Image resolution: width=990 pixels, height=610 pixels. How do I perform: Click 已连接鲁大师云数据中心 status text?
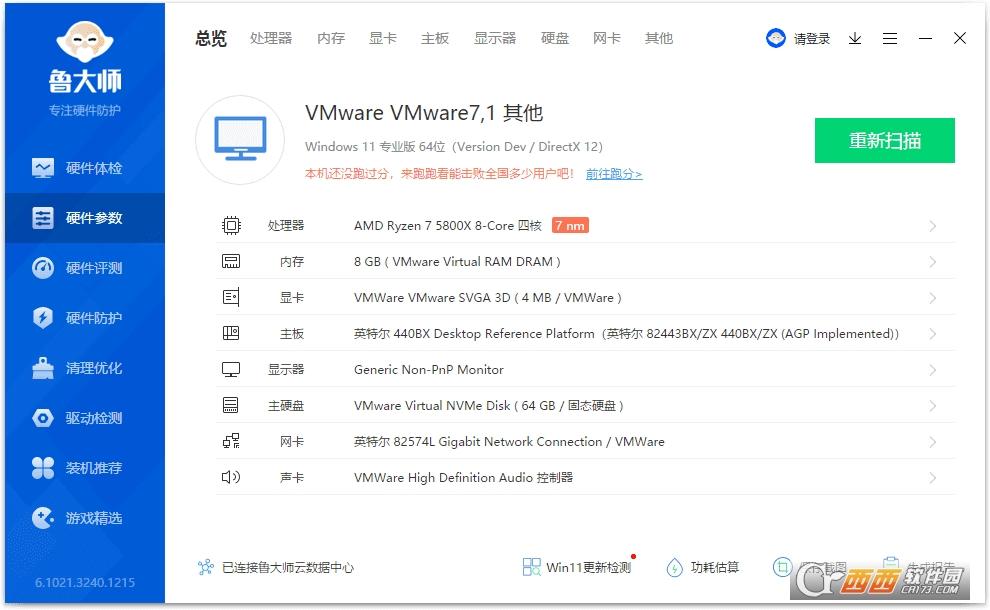(288, 568)
